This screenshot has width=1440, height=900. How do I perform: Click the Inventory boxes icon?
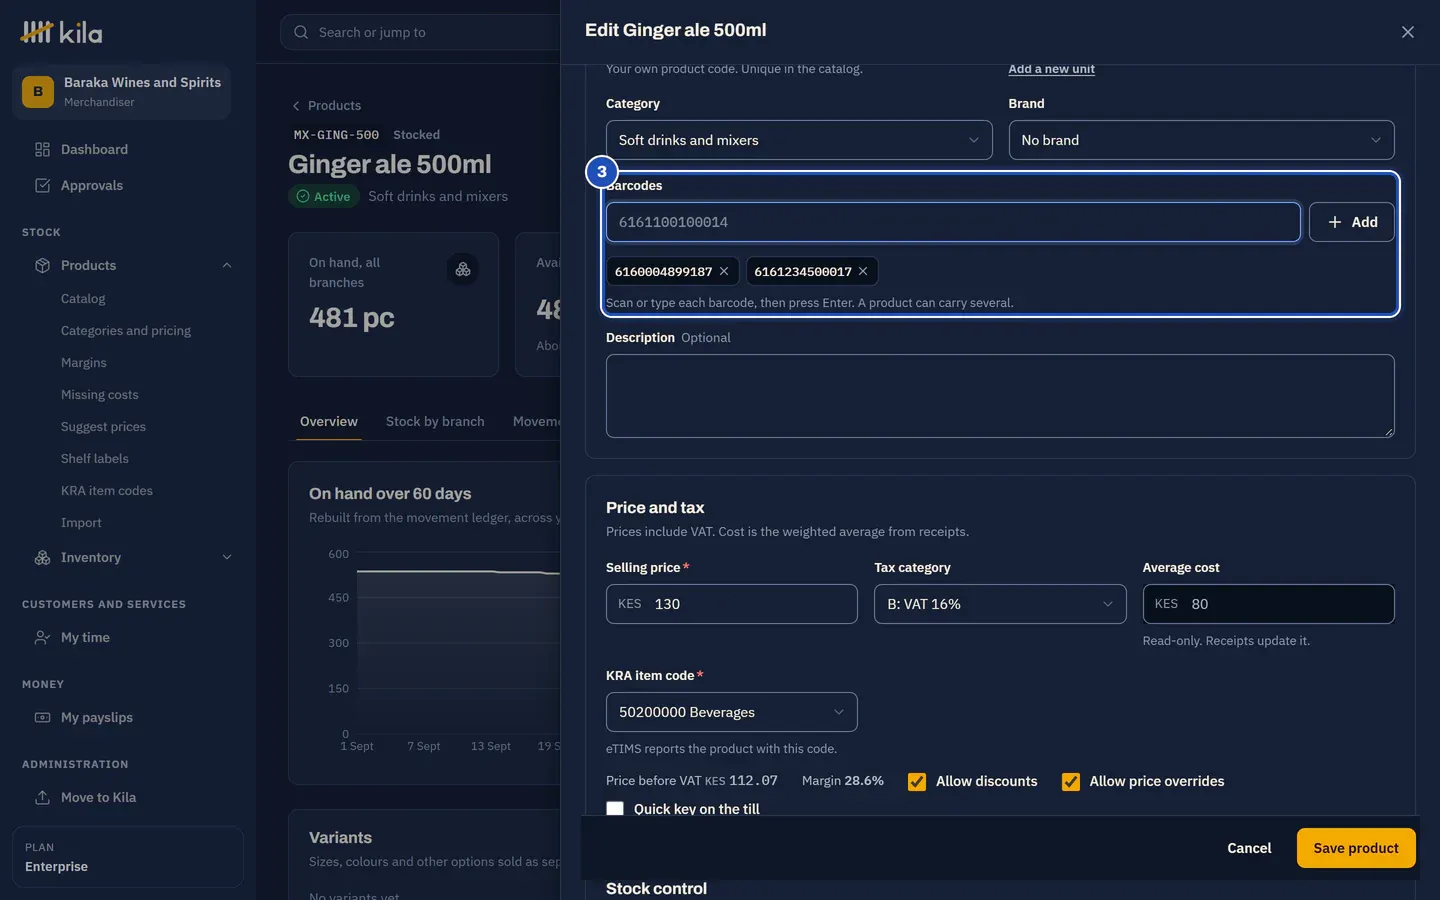(42, 557)
